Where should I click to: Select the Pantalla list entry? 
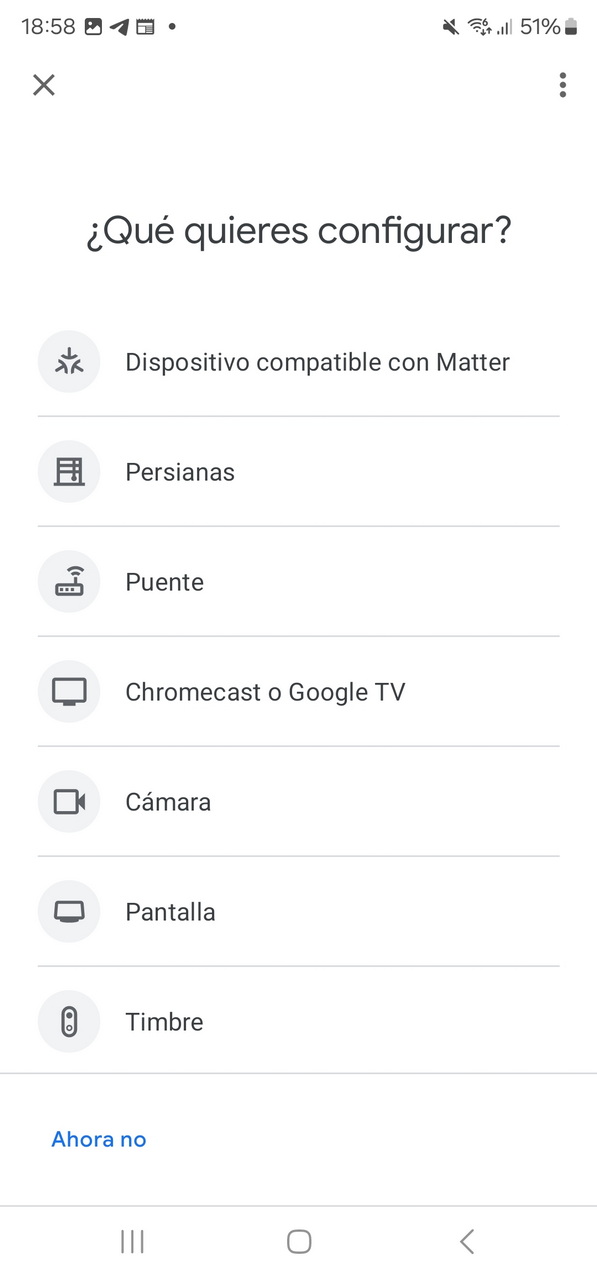[298, 912]
